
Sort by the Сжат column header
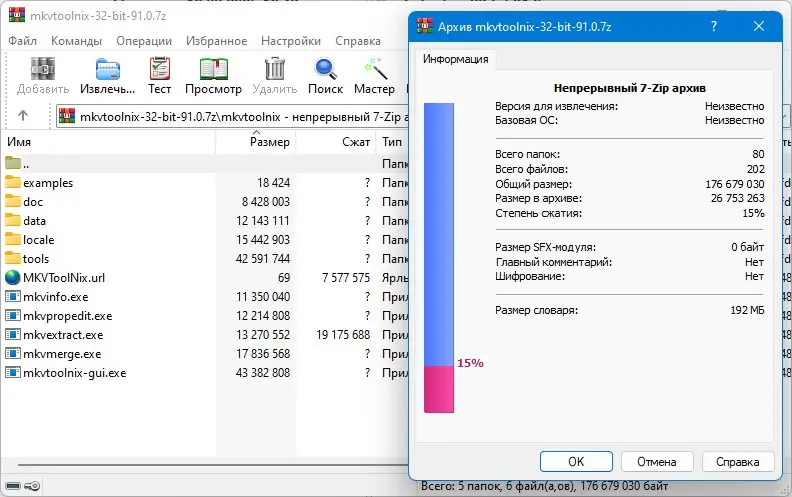(336, 142)
